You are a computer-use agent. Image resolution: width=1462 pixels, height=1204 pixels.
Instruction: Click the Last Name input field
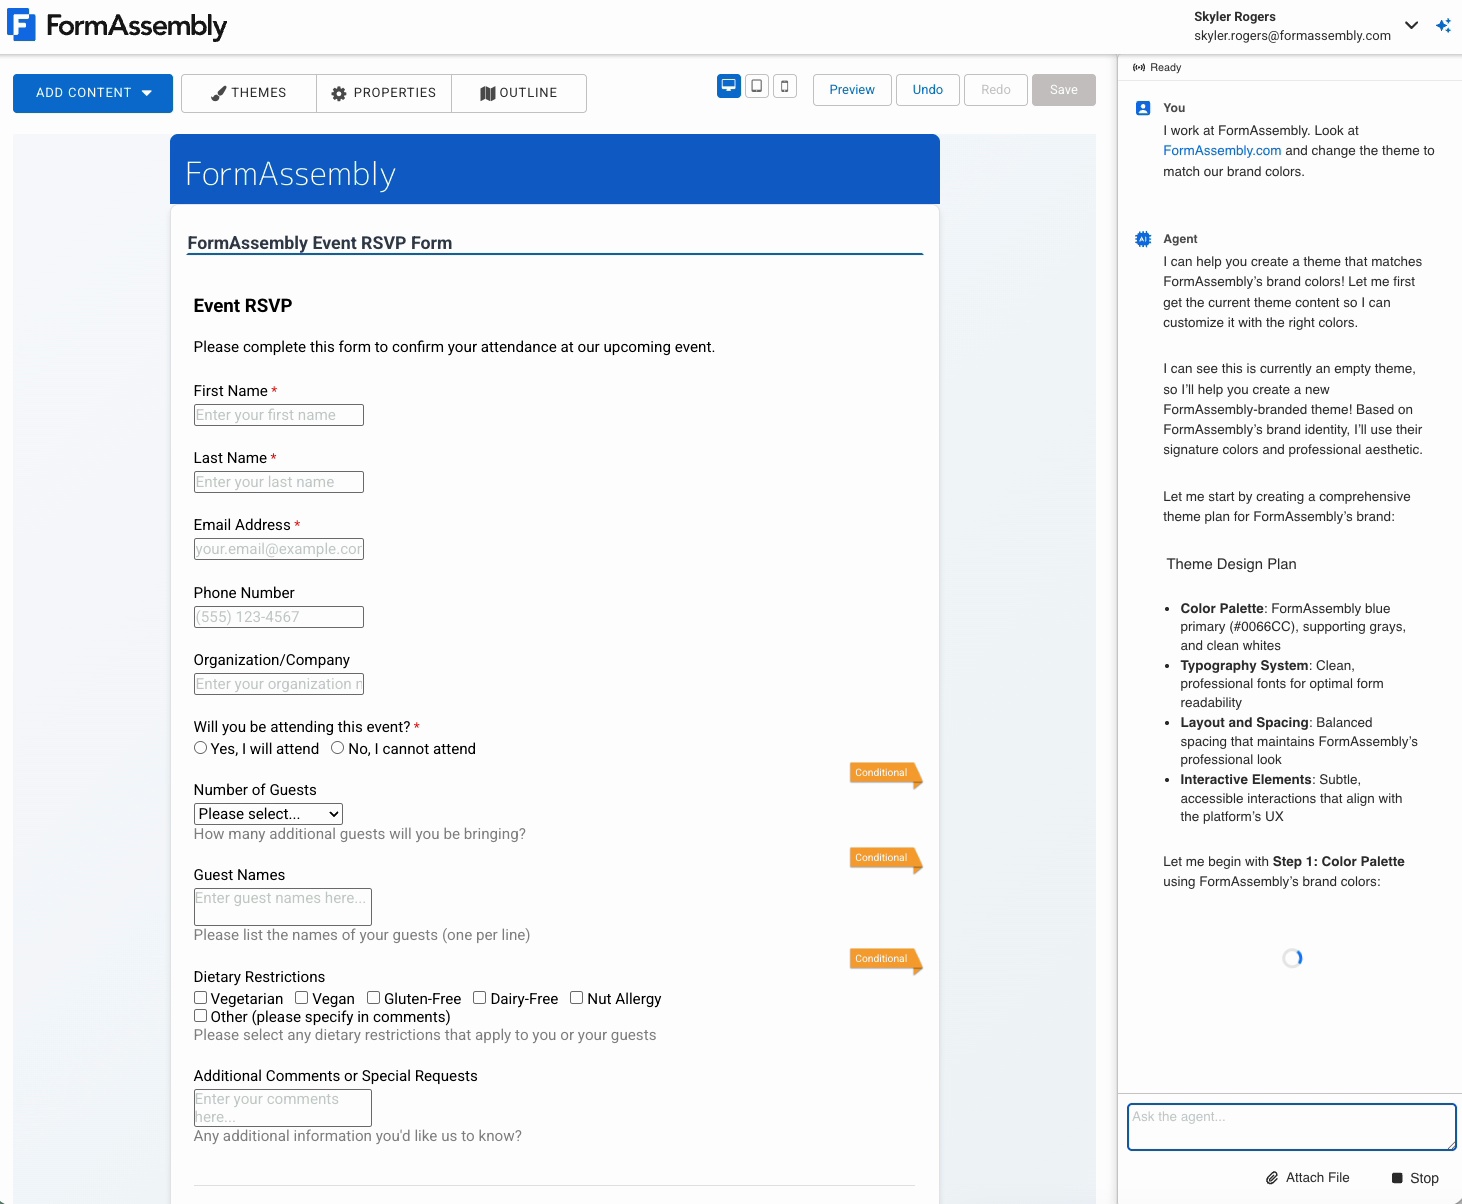[279, 482]
